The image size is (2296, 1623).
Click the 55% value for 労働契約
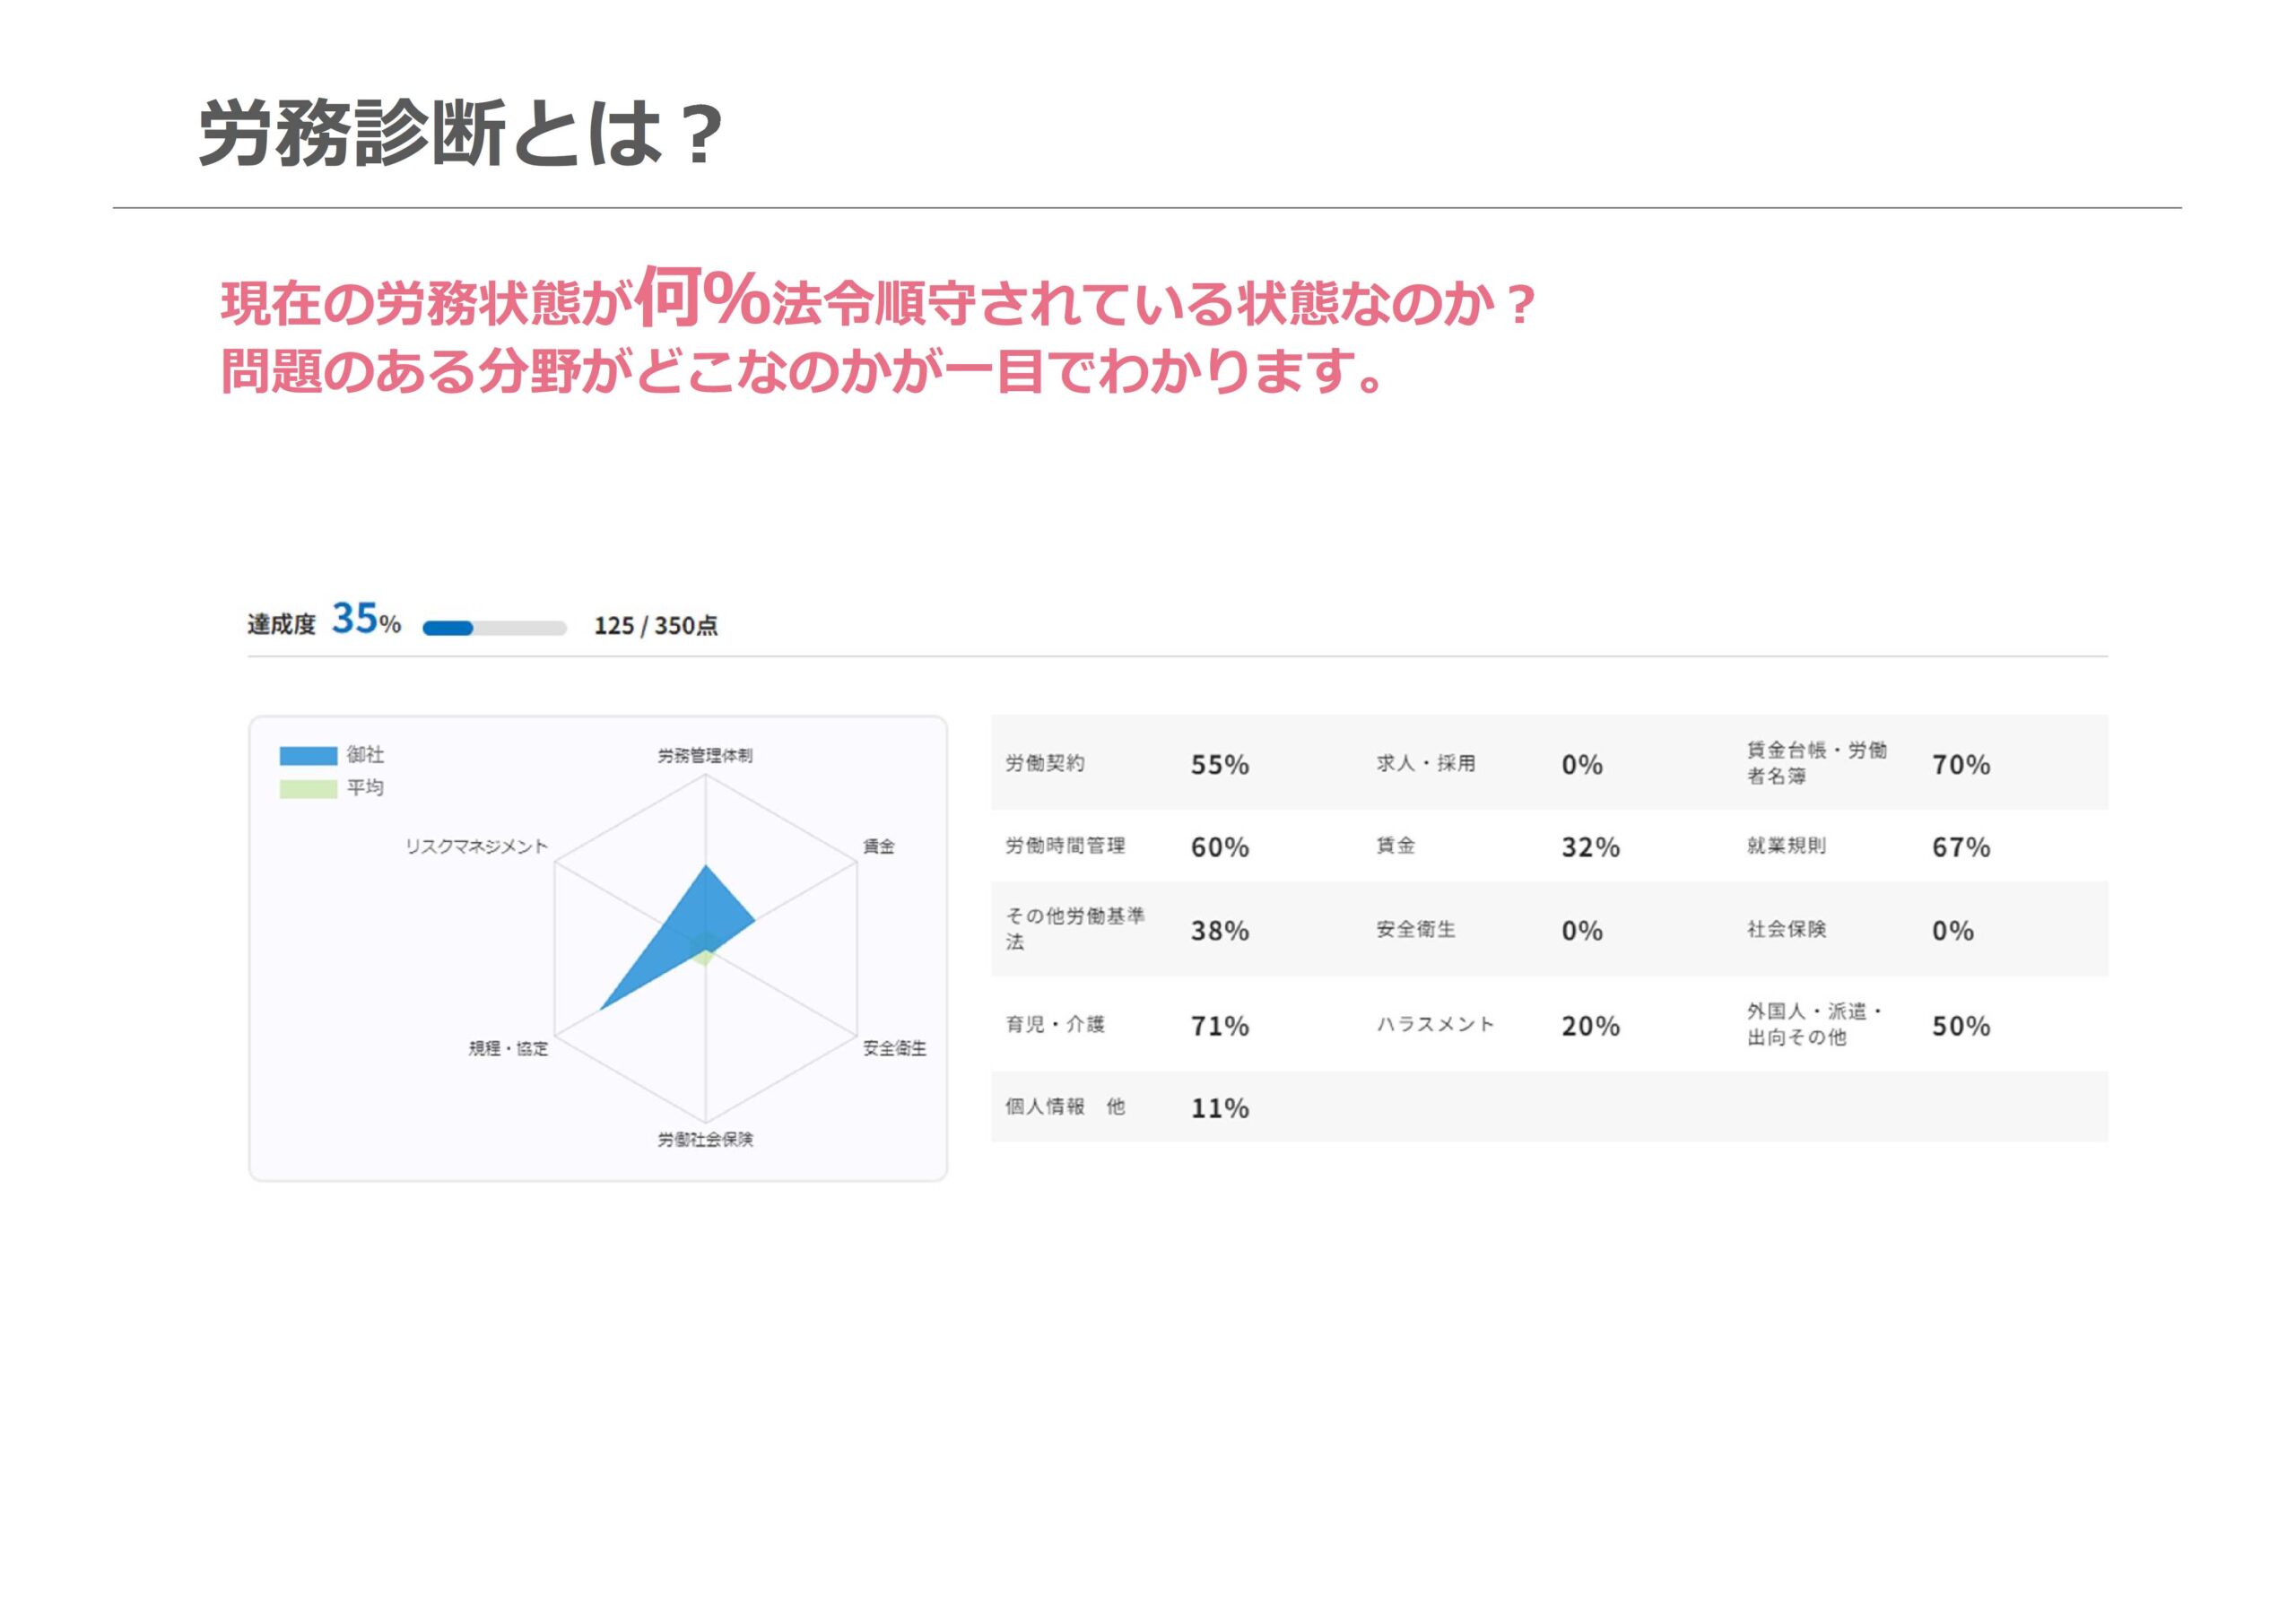point(1219,765)
